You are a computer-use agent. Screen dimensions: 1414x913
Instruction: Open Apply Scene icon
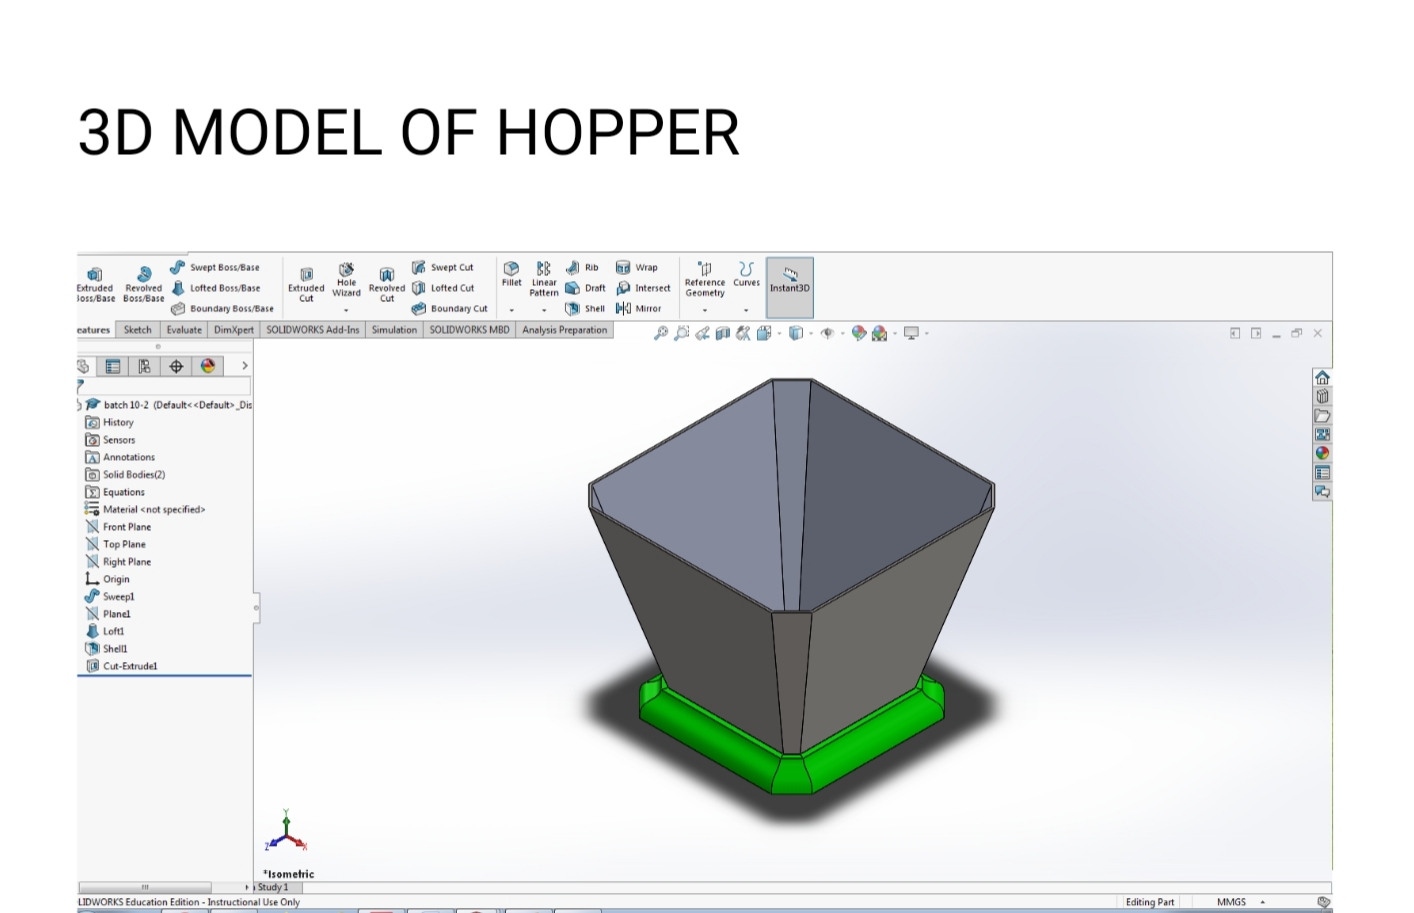click(880, 333)
